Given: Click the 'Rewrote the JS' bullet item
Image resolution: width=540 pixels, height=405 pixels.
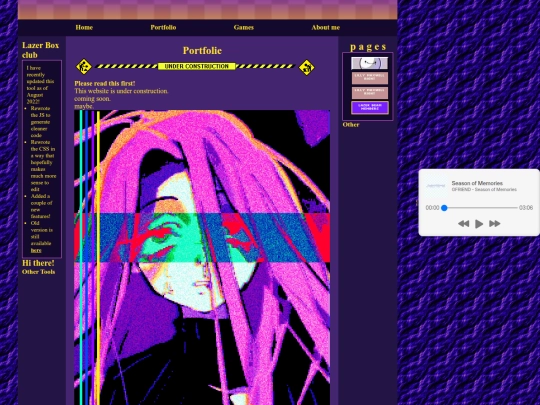Looking at the screenshot, I should pos(41,122).
